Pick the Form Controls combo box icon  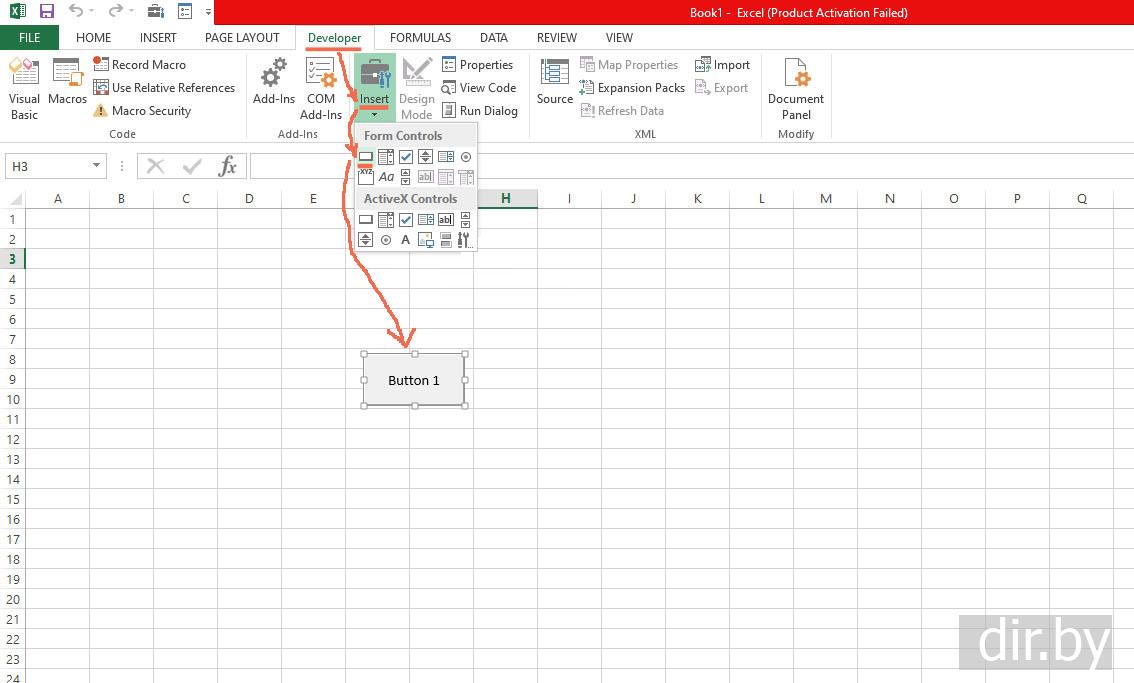pyautogui.click(x=386, y=157)
